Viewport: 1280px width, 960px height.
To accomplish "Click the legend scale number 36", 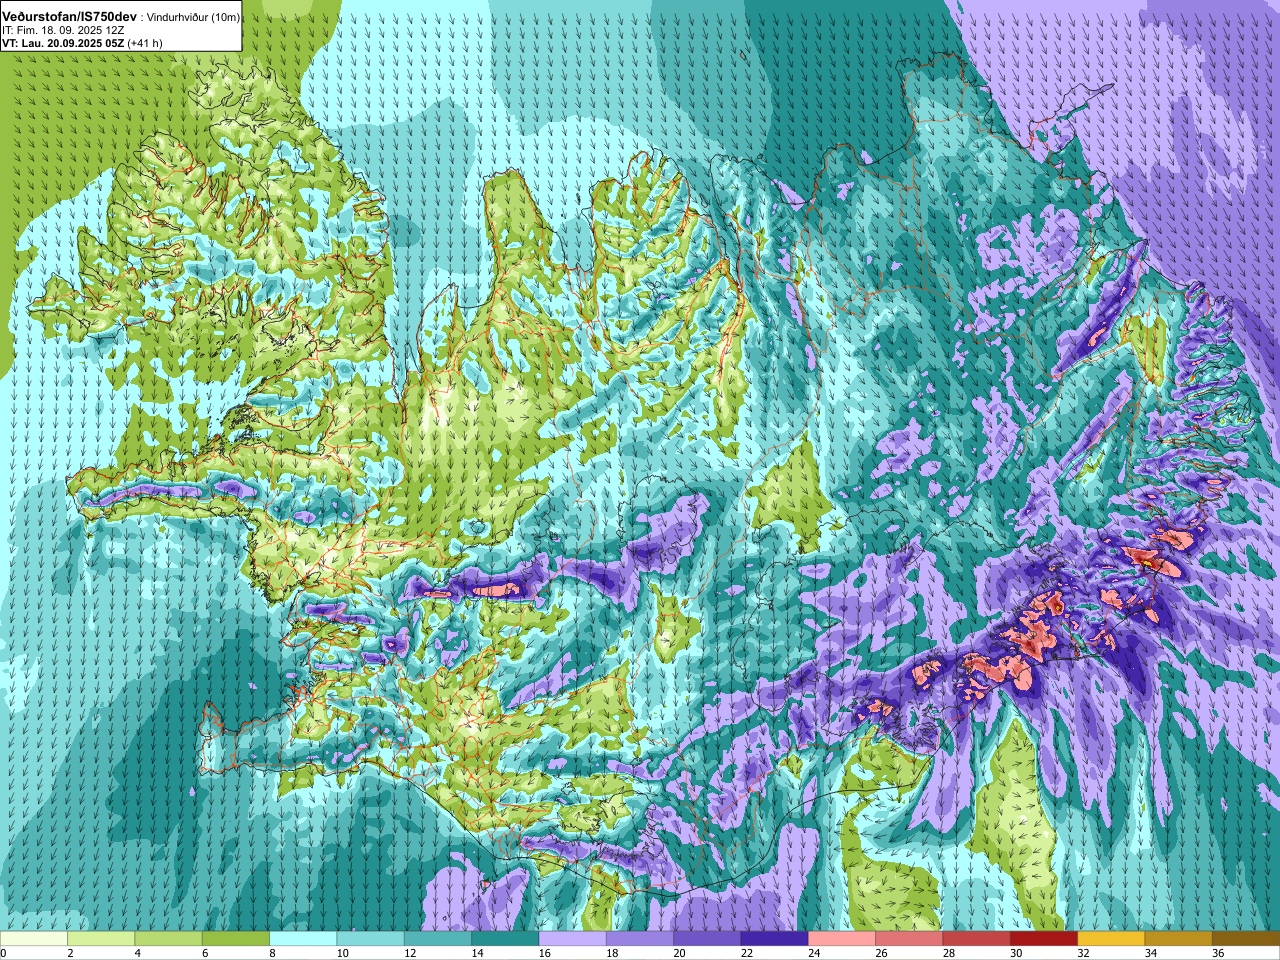I will [1219, 953].
